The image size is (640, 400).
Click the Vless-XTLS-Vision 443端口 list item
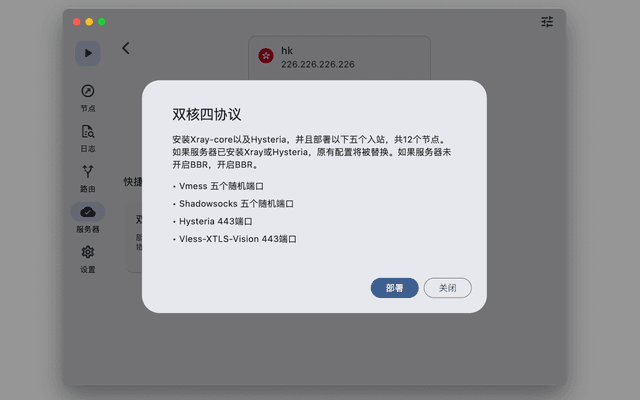(x=235, y=239)
